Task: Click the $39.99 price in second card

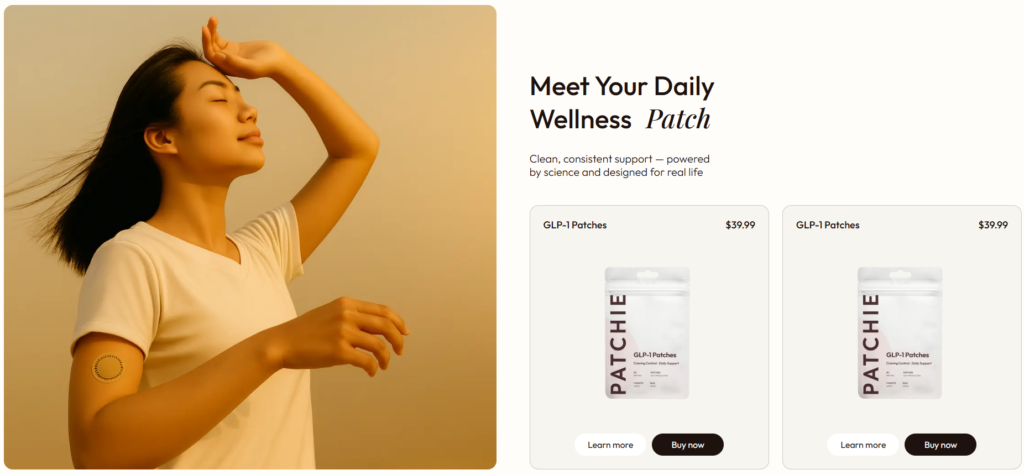Action: (993, 225)
